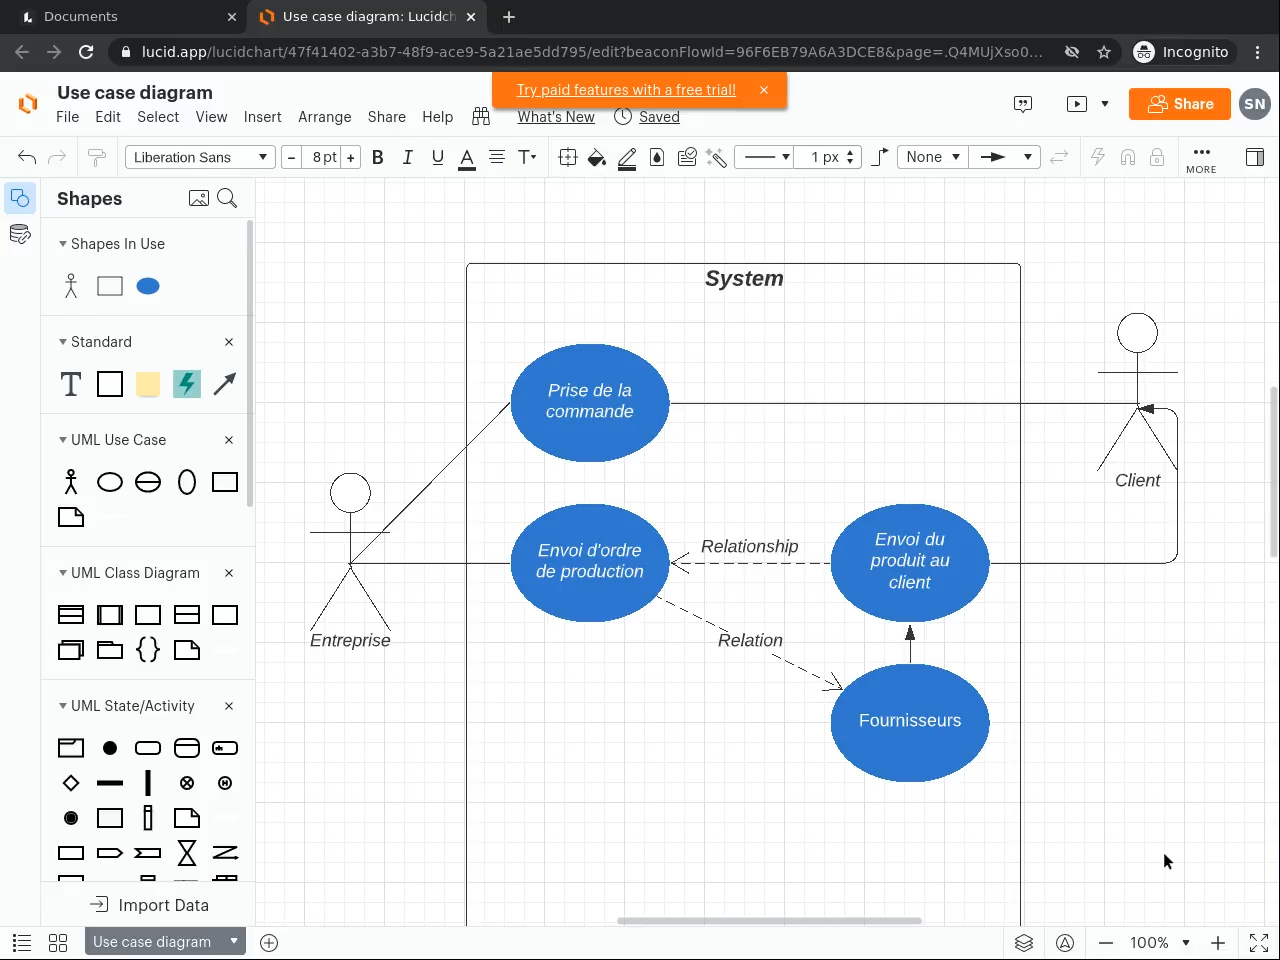Toggle the right side panel
The height and width of the screenshot is (960, 1280).
click(1254, 157)
